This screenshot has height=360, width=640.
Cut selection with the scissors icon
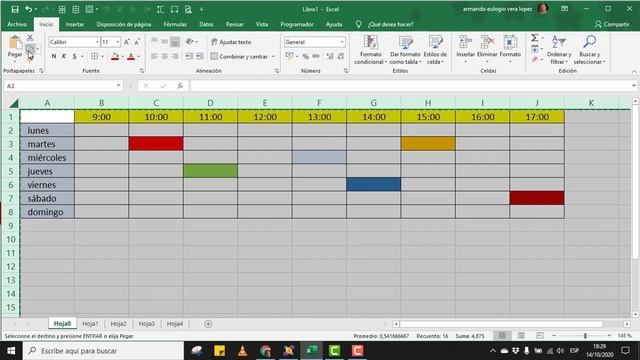pyautogui.click(x=30, y=38)
